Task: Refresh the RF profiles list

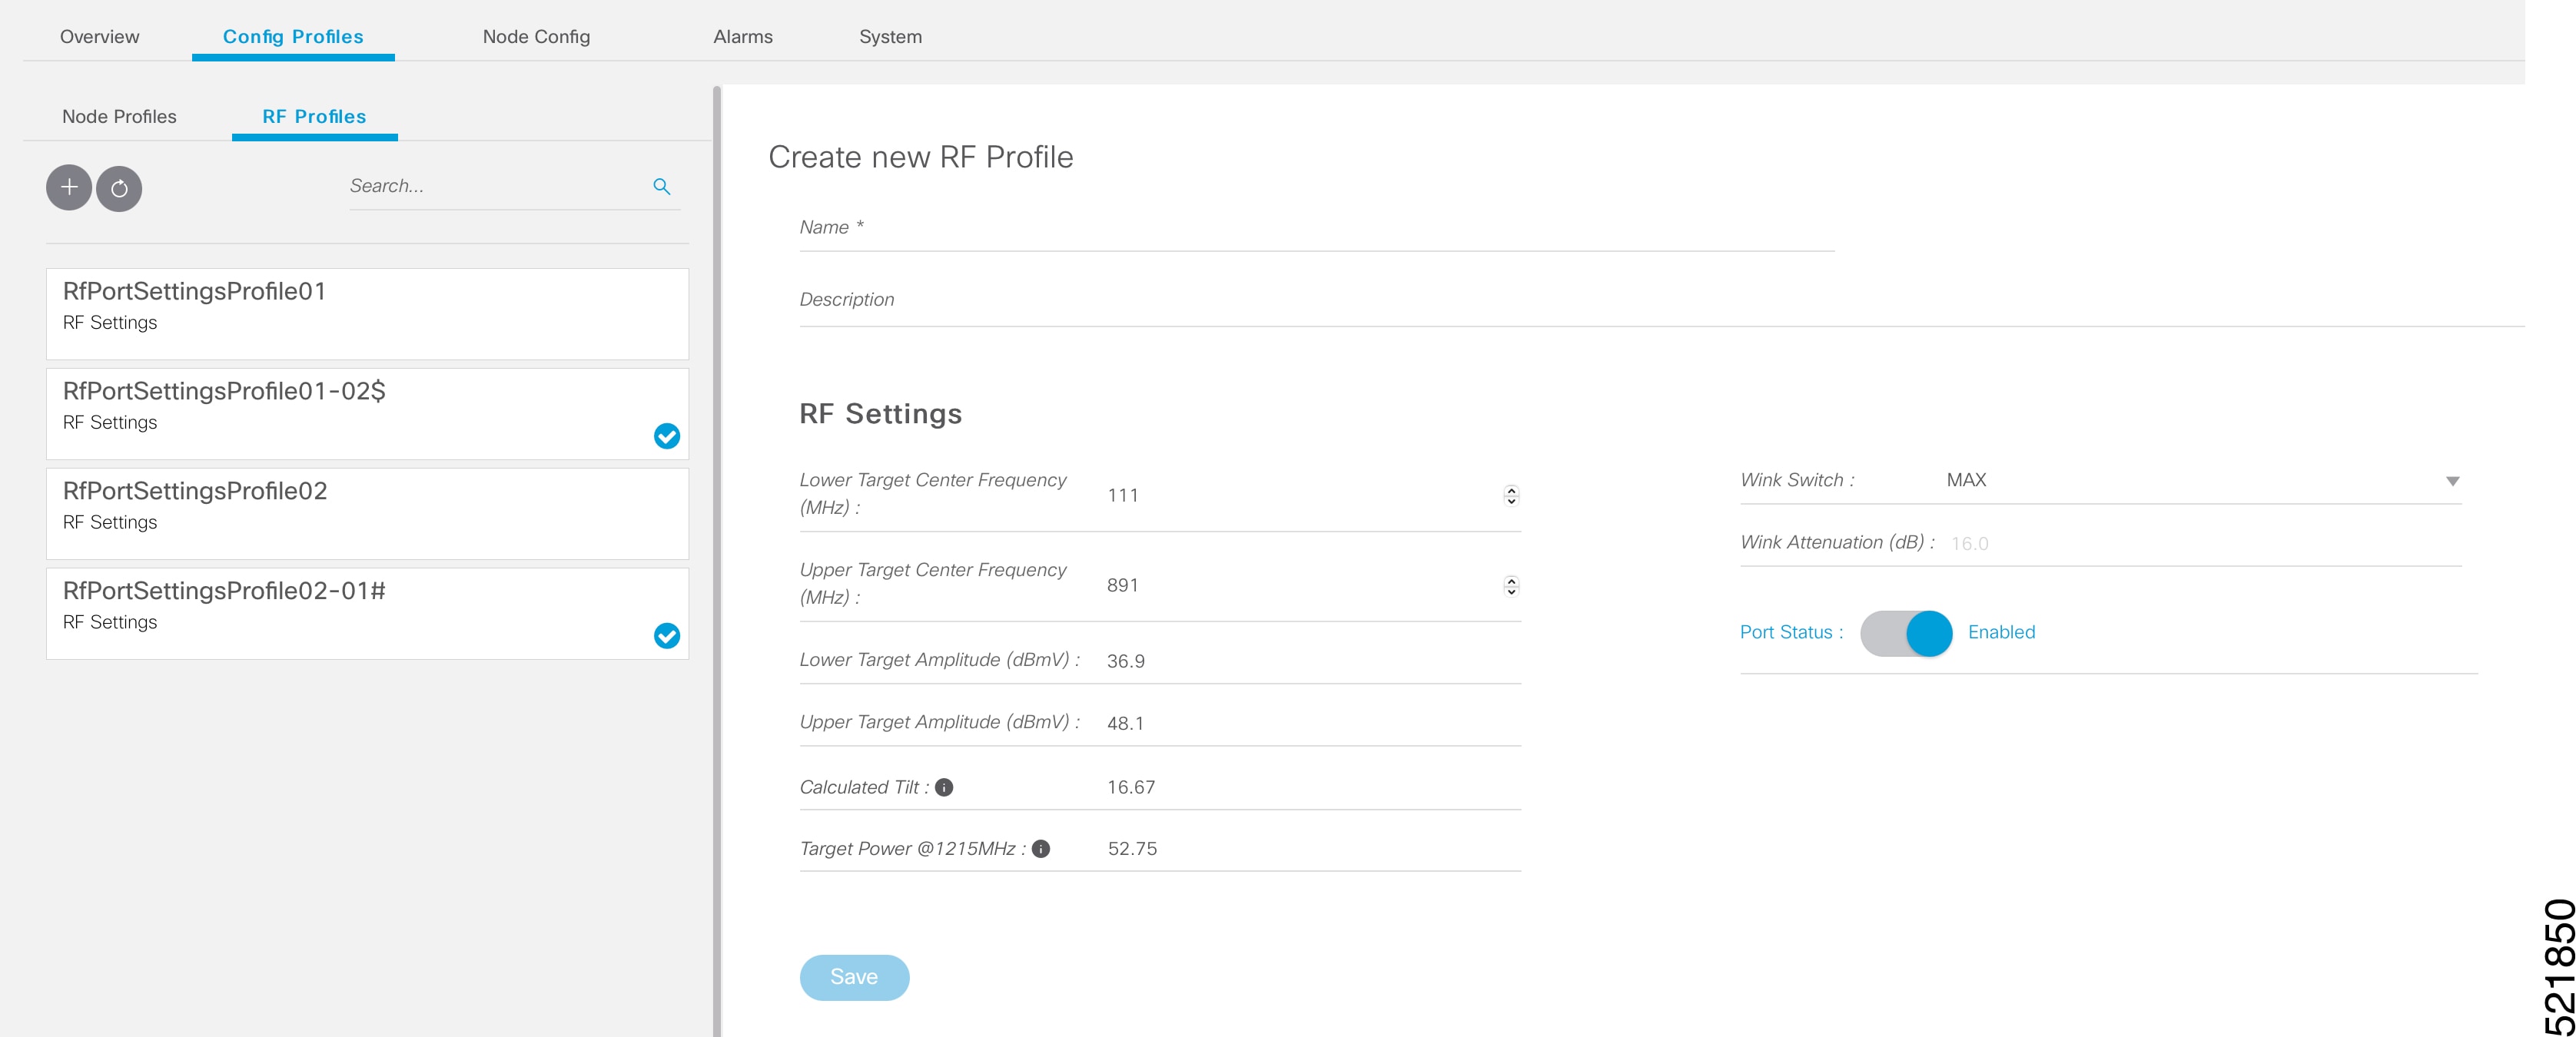Action: (x=120, y=188)
